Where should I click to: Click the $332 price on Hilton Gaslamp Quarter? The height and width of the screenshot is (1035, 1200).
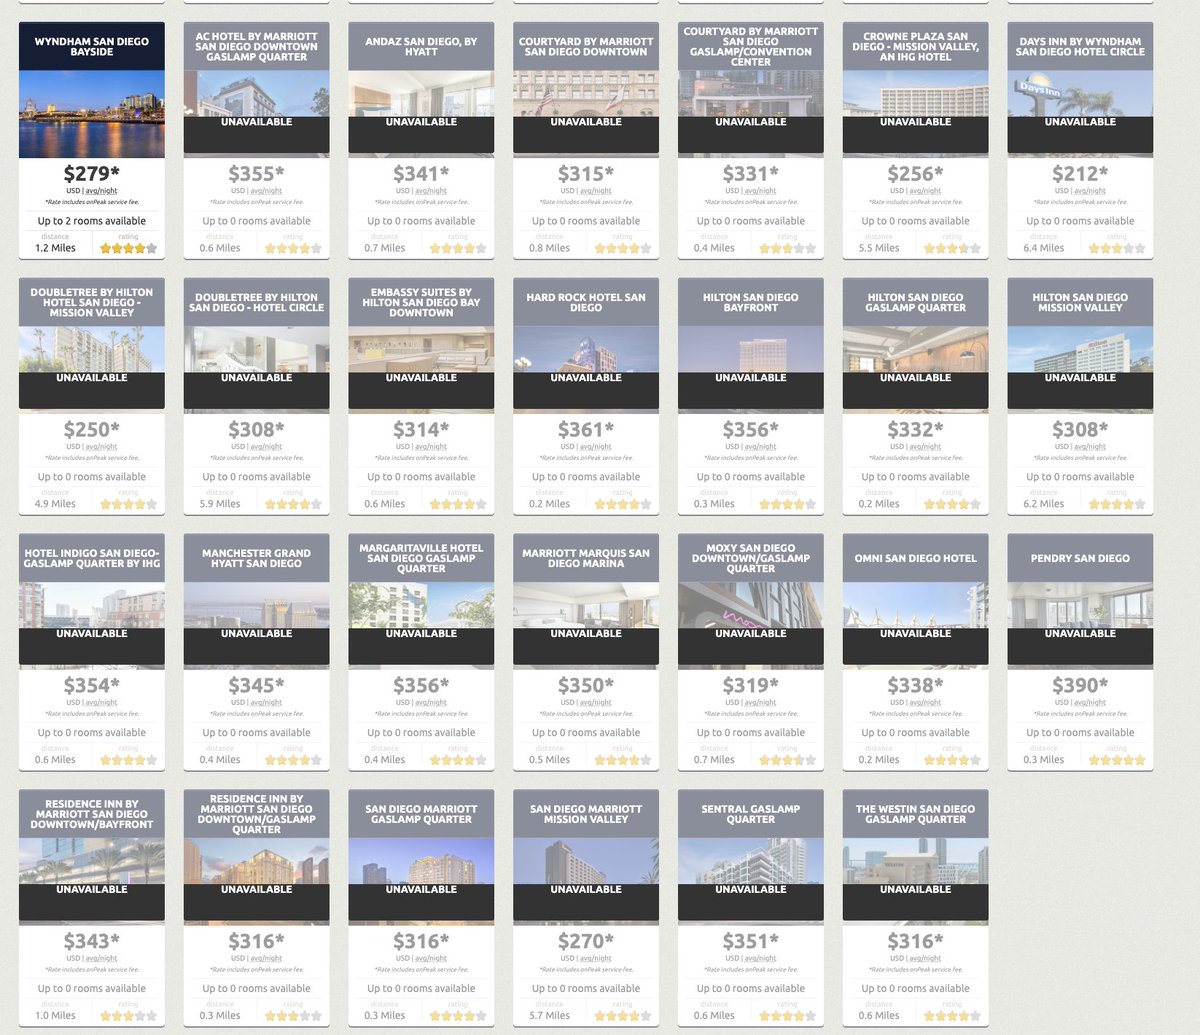[916, 430]
